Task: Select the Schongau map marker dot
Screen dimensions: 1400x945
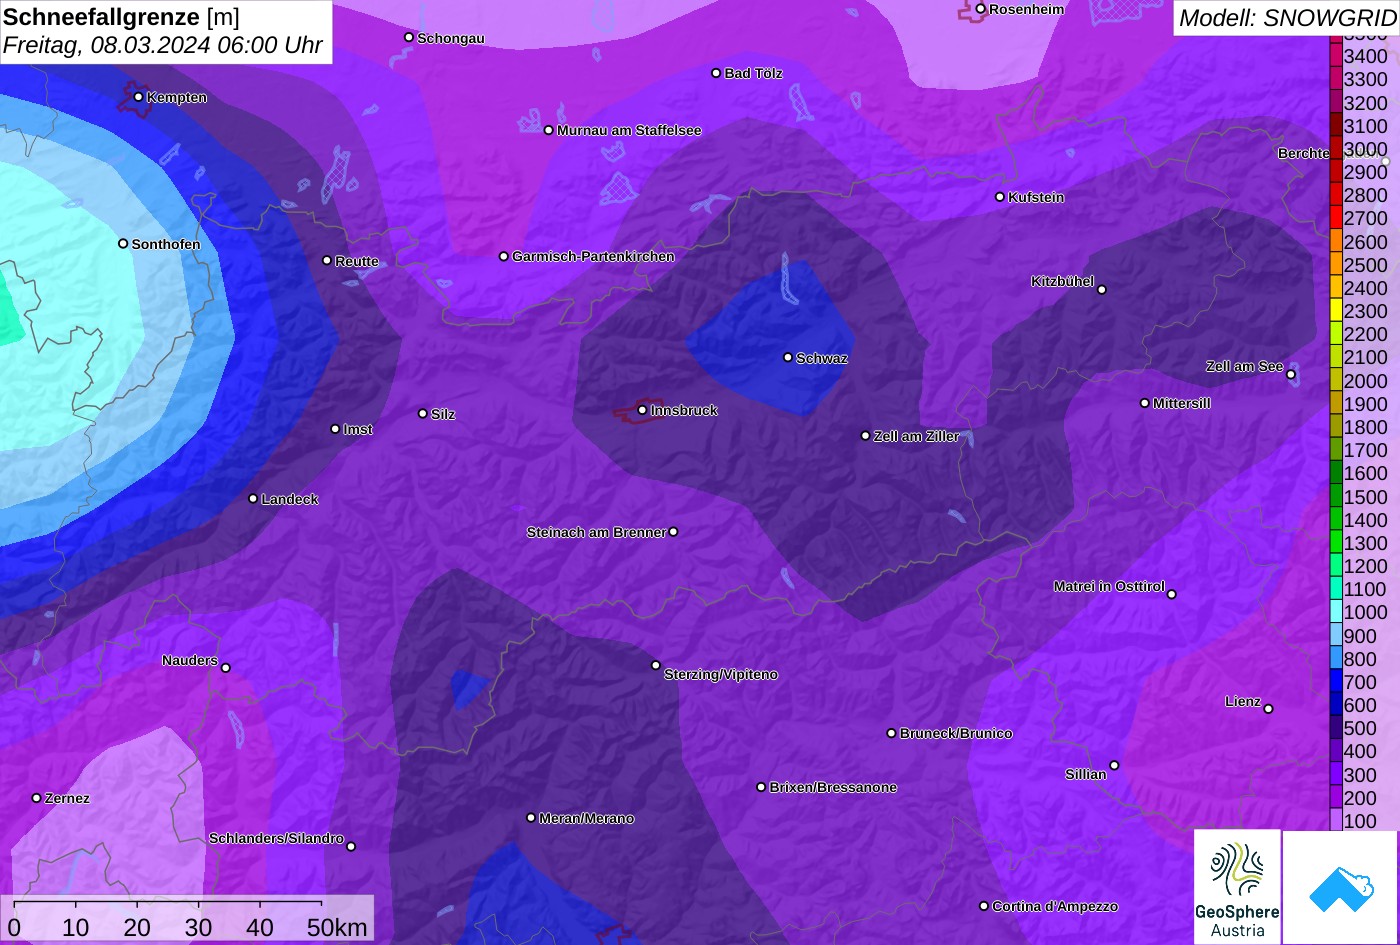Action: pos(409,37)
